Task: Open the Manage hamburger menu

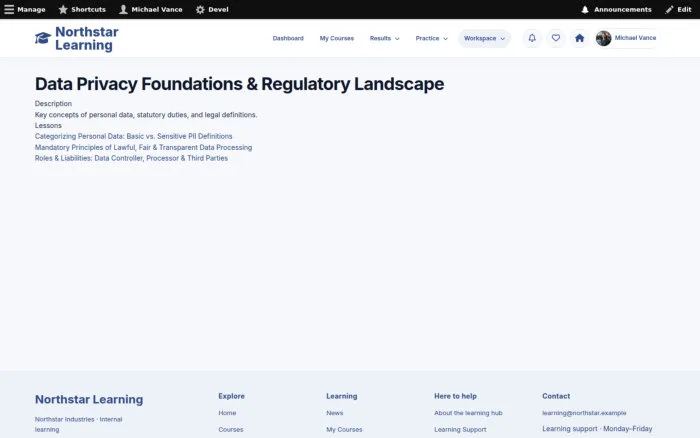Action: pos(25,9)
